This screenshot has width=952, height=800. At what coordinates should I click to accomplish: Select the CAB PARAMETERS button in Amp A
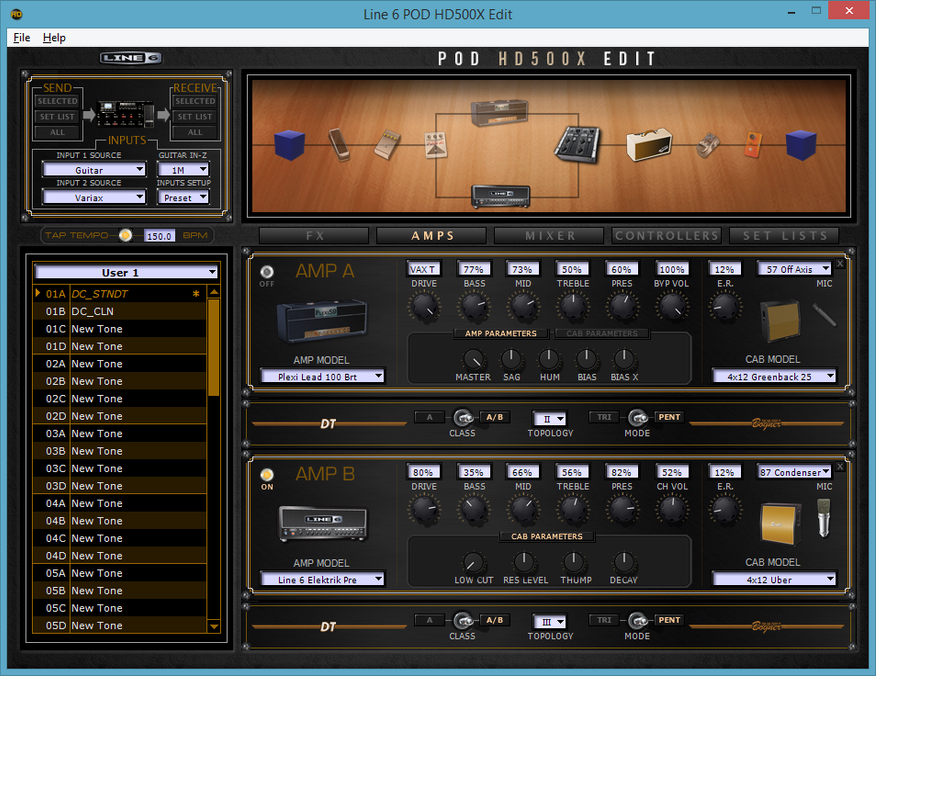(x=602, y=333)
